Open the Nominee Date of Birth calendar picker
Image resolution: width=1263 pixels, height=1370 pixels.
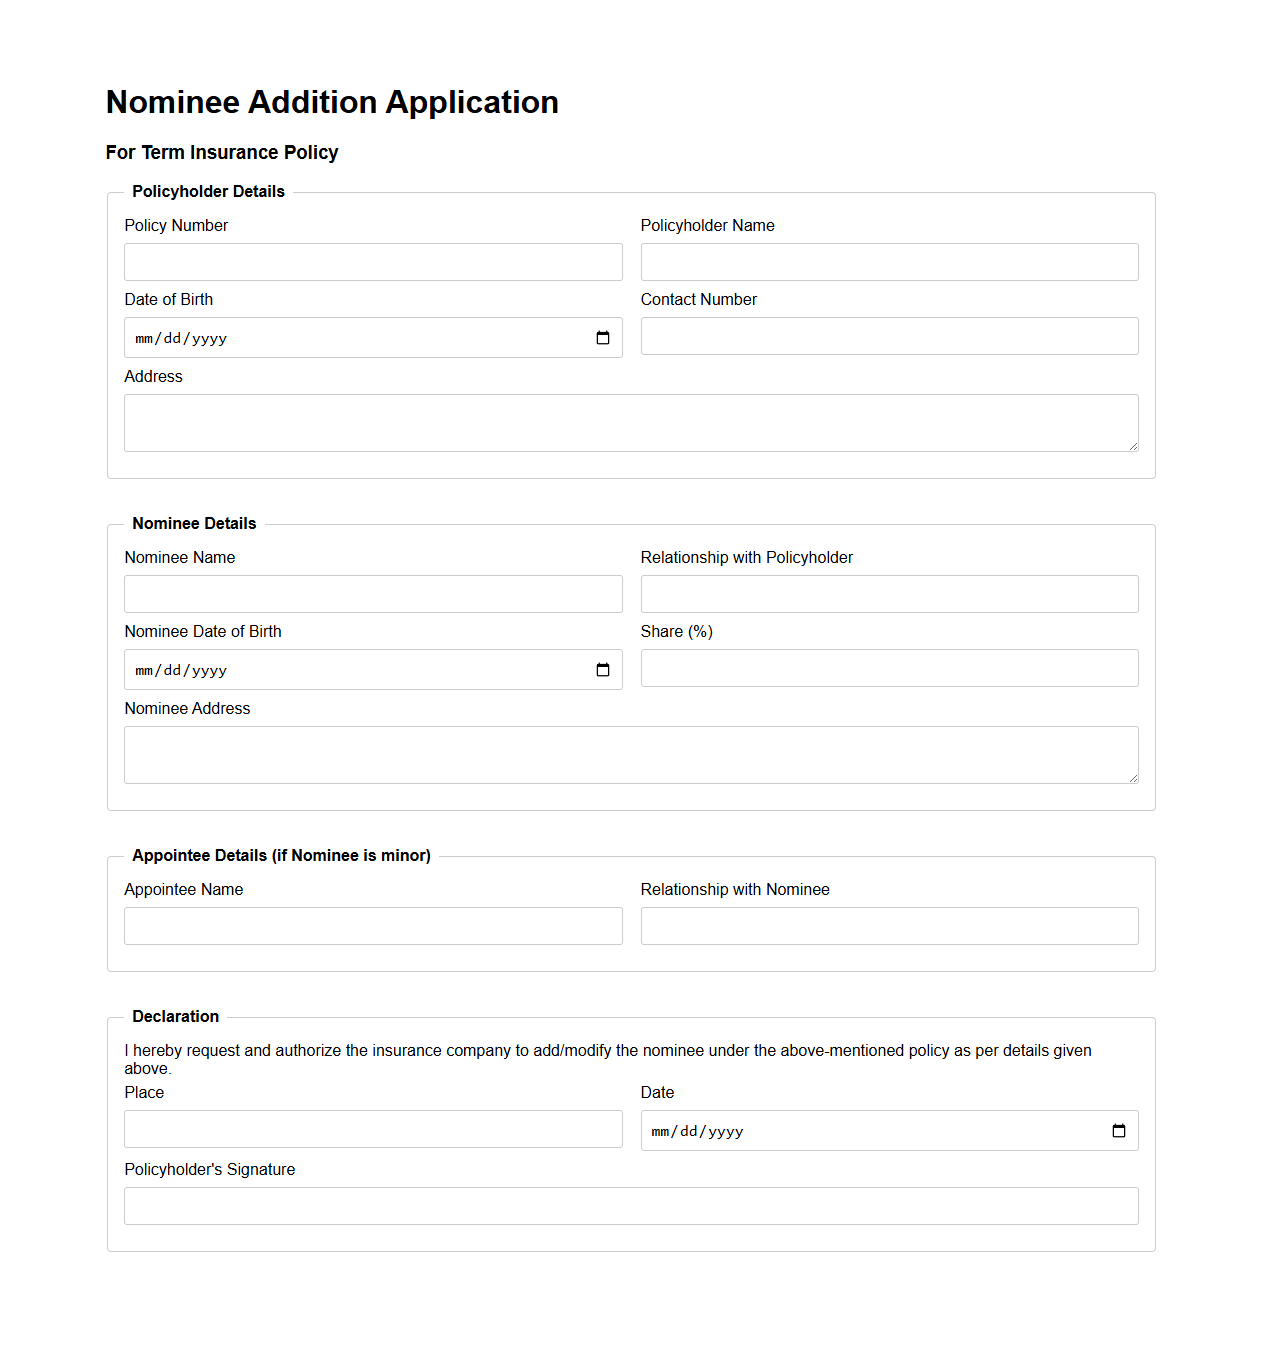pos(603,670)
